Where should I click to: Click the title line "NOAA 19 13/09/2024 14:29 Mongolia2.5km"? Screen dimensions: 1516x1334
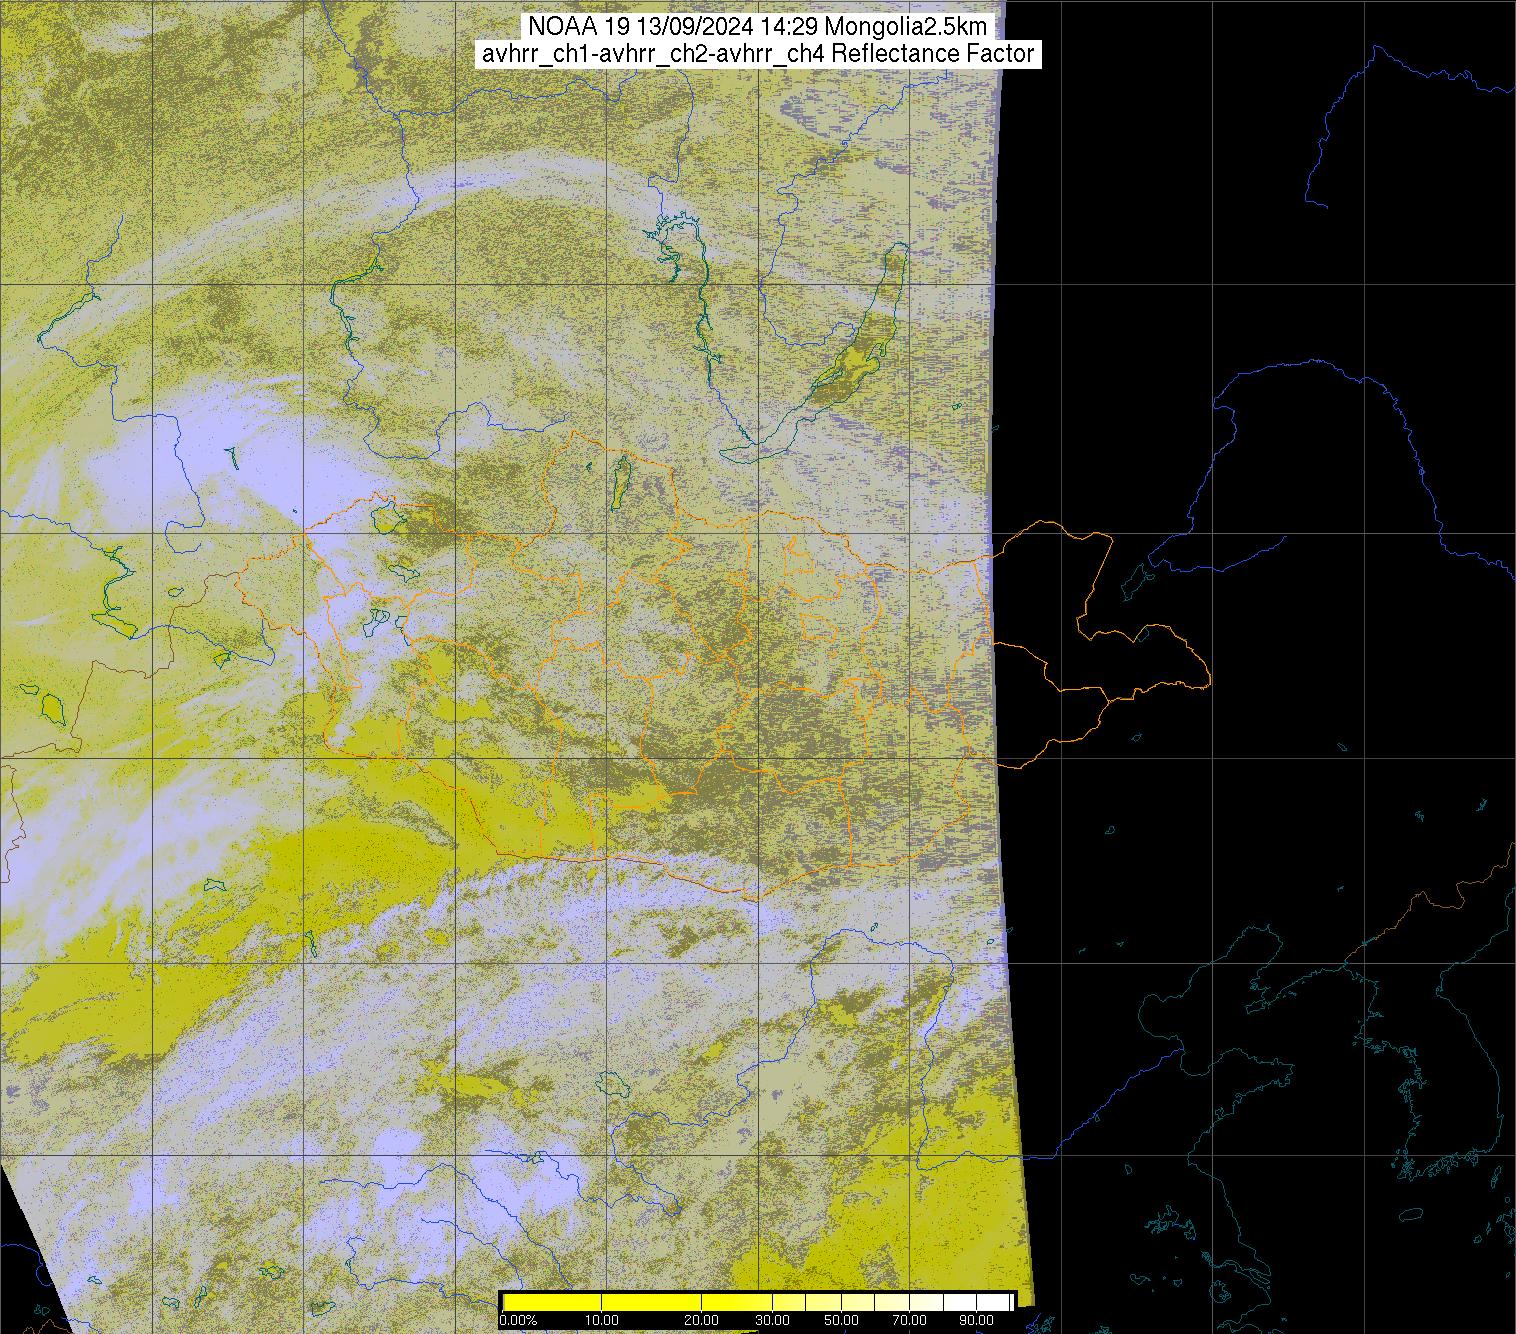[x=758, y=27]
